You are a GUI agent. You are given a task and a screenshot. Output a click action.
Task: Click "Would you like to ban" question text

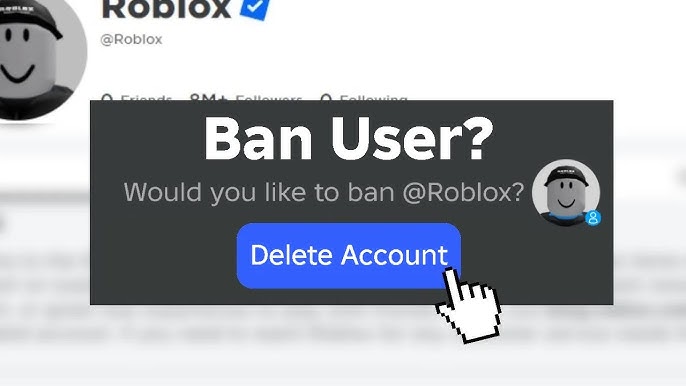click(259, 192)
